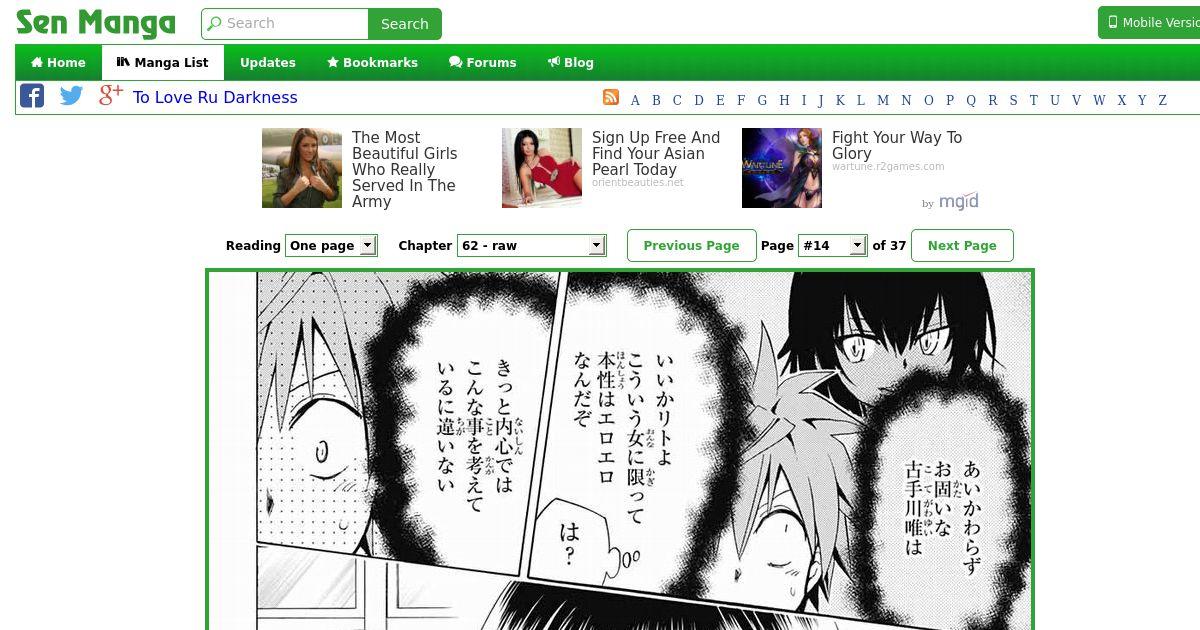Open the Blog link

click(571, 62)
